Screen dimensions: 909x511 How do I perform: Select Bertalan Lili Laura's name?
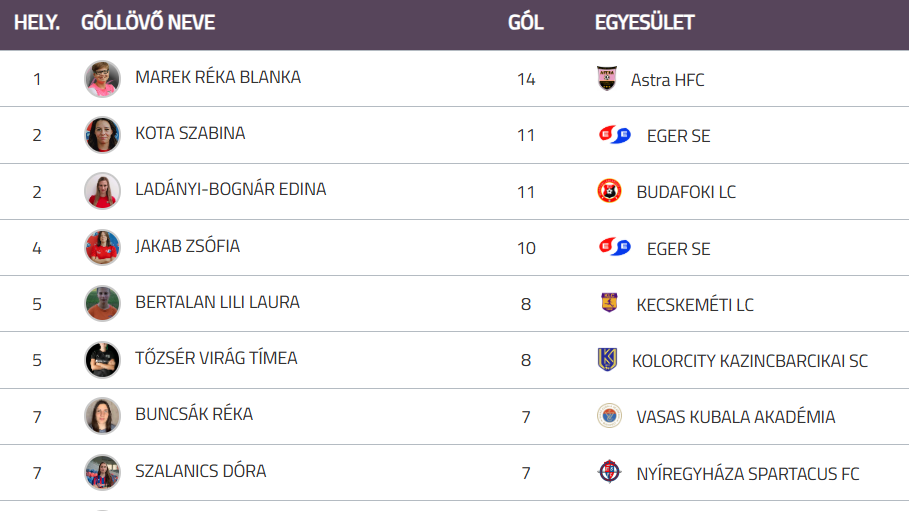217,302
